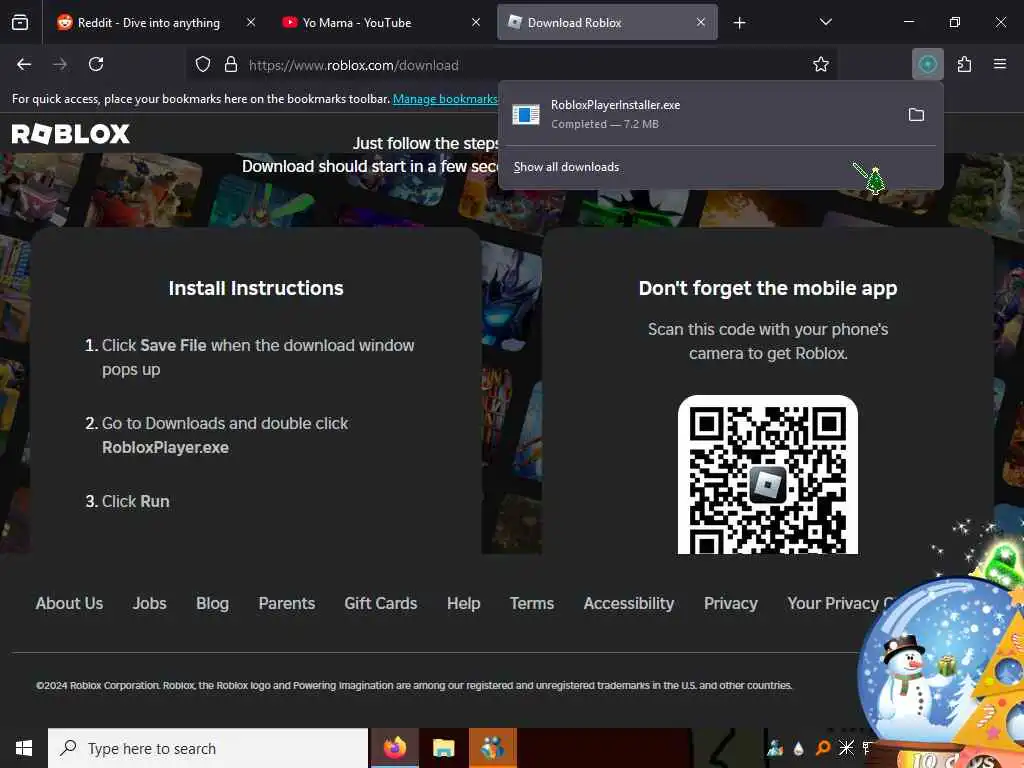Click the water drop tray icon

tap(799, 748)
